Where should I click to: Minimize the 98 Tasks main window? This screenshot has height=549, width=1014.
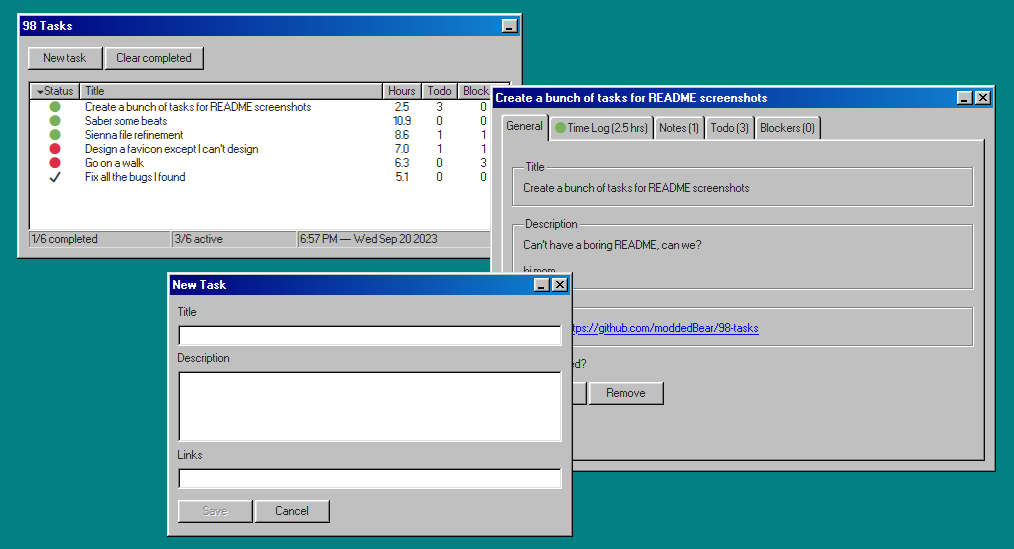[x=509, y=27]
